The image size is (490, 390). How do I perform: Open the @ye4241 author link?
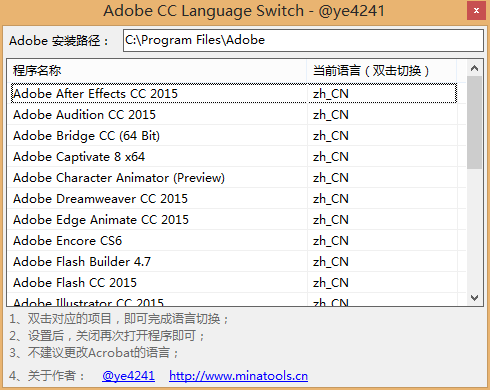click(128, 376)
